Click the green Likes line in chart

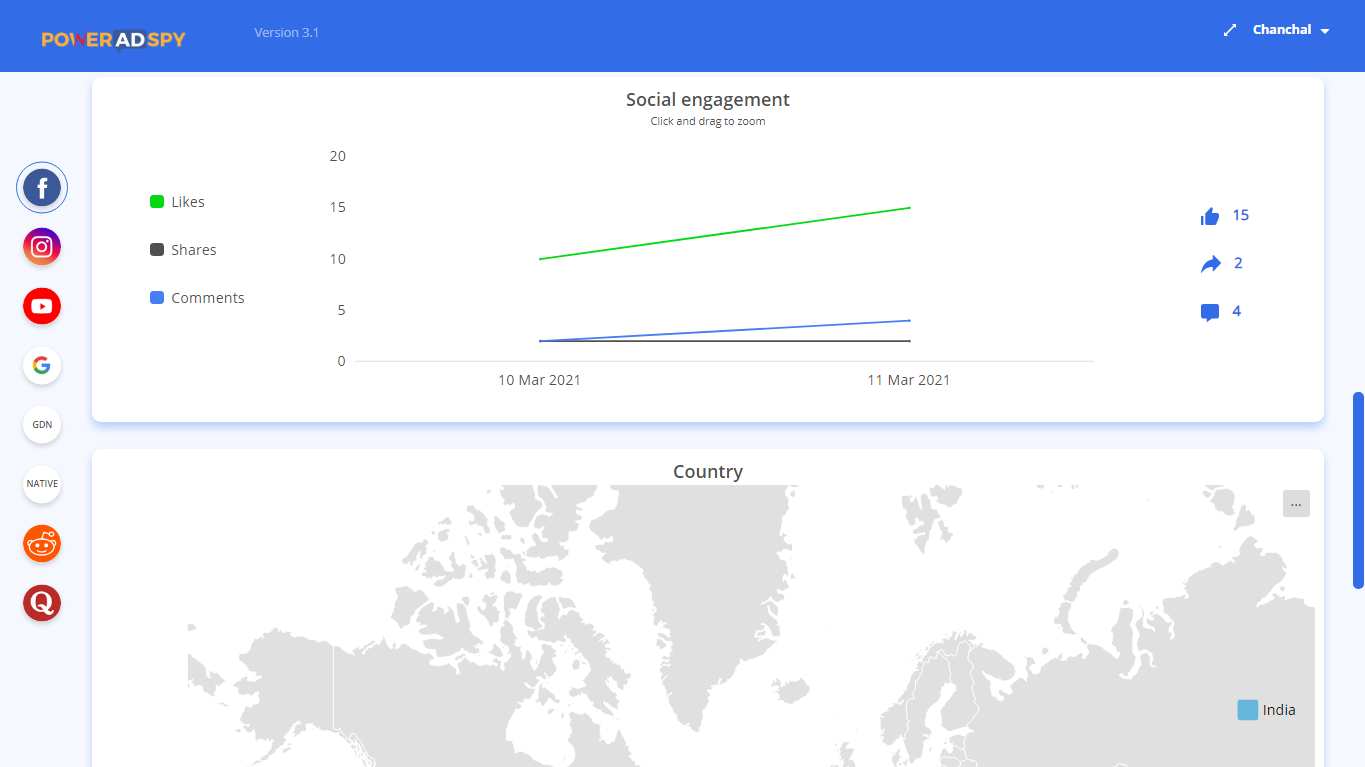725,233
